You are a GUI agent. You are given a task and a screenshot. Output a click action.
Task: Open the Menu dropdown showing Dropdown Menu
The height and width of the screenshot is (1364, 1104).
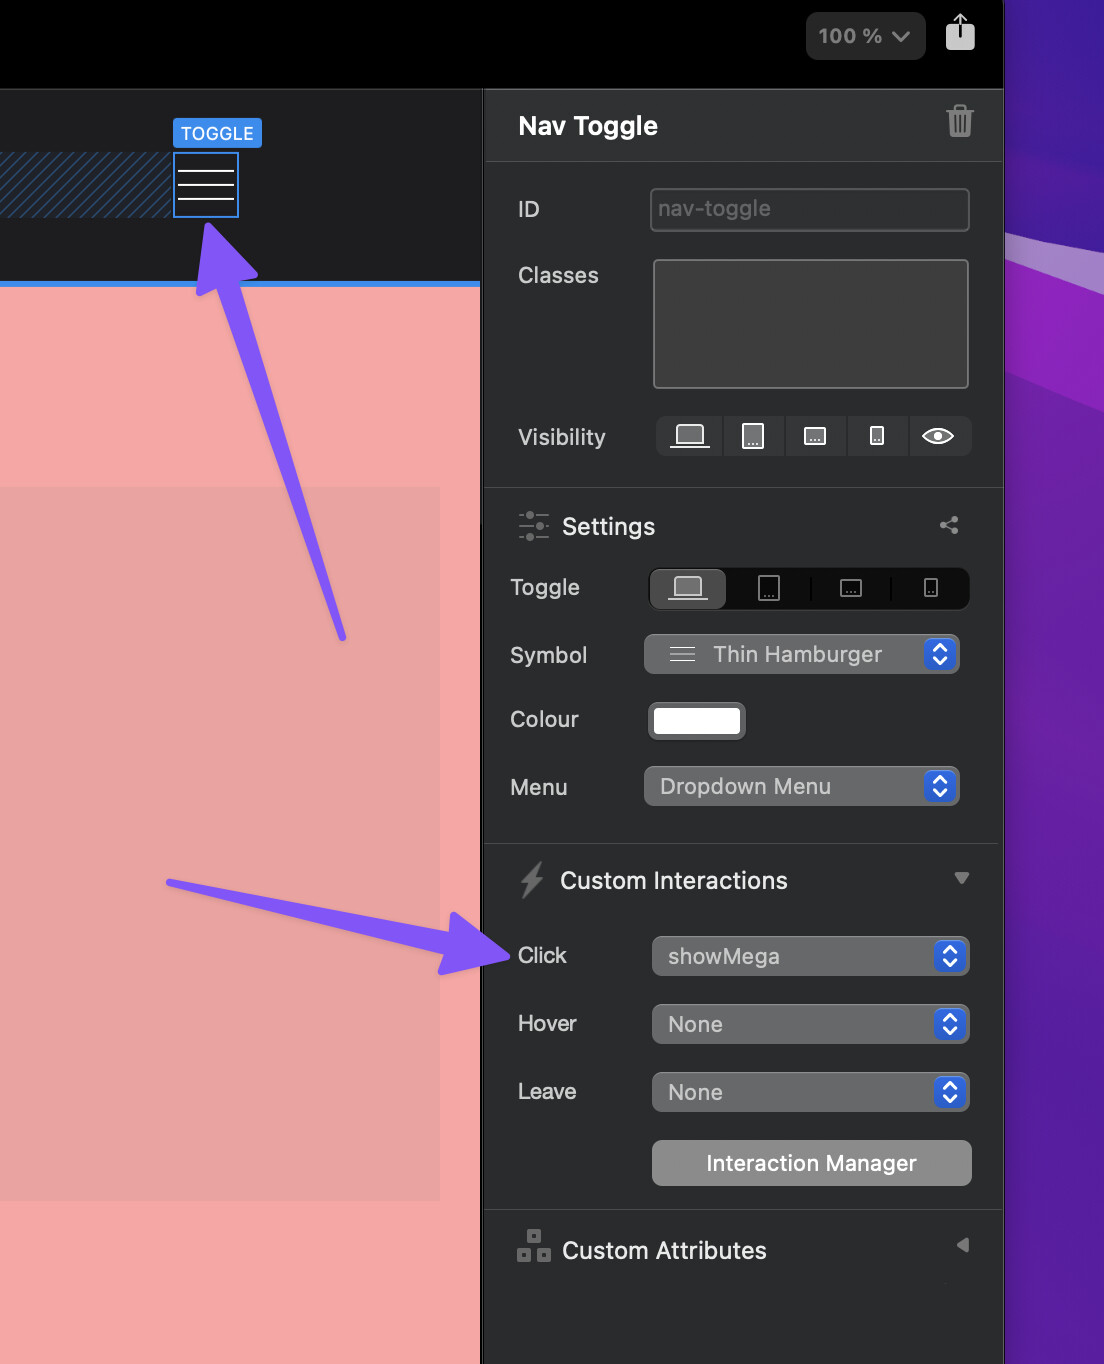click(x=801, y=787)
